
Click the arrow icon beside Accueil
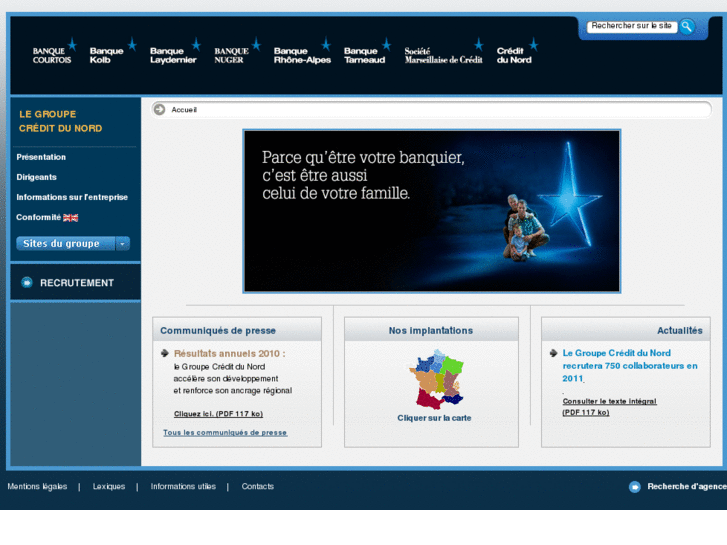point(159,109)
